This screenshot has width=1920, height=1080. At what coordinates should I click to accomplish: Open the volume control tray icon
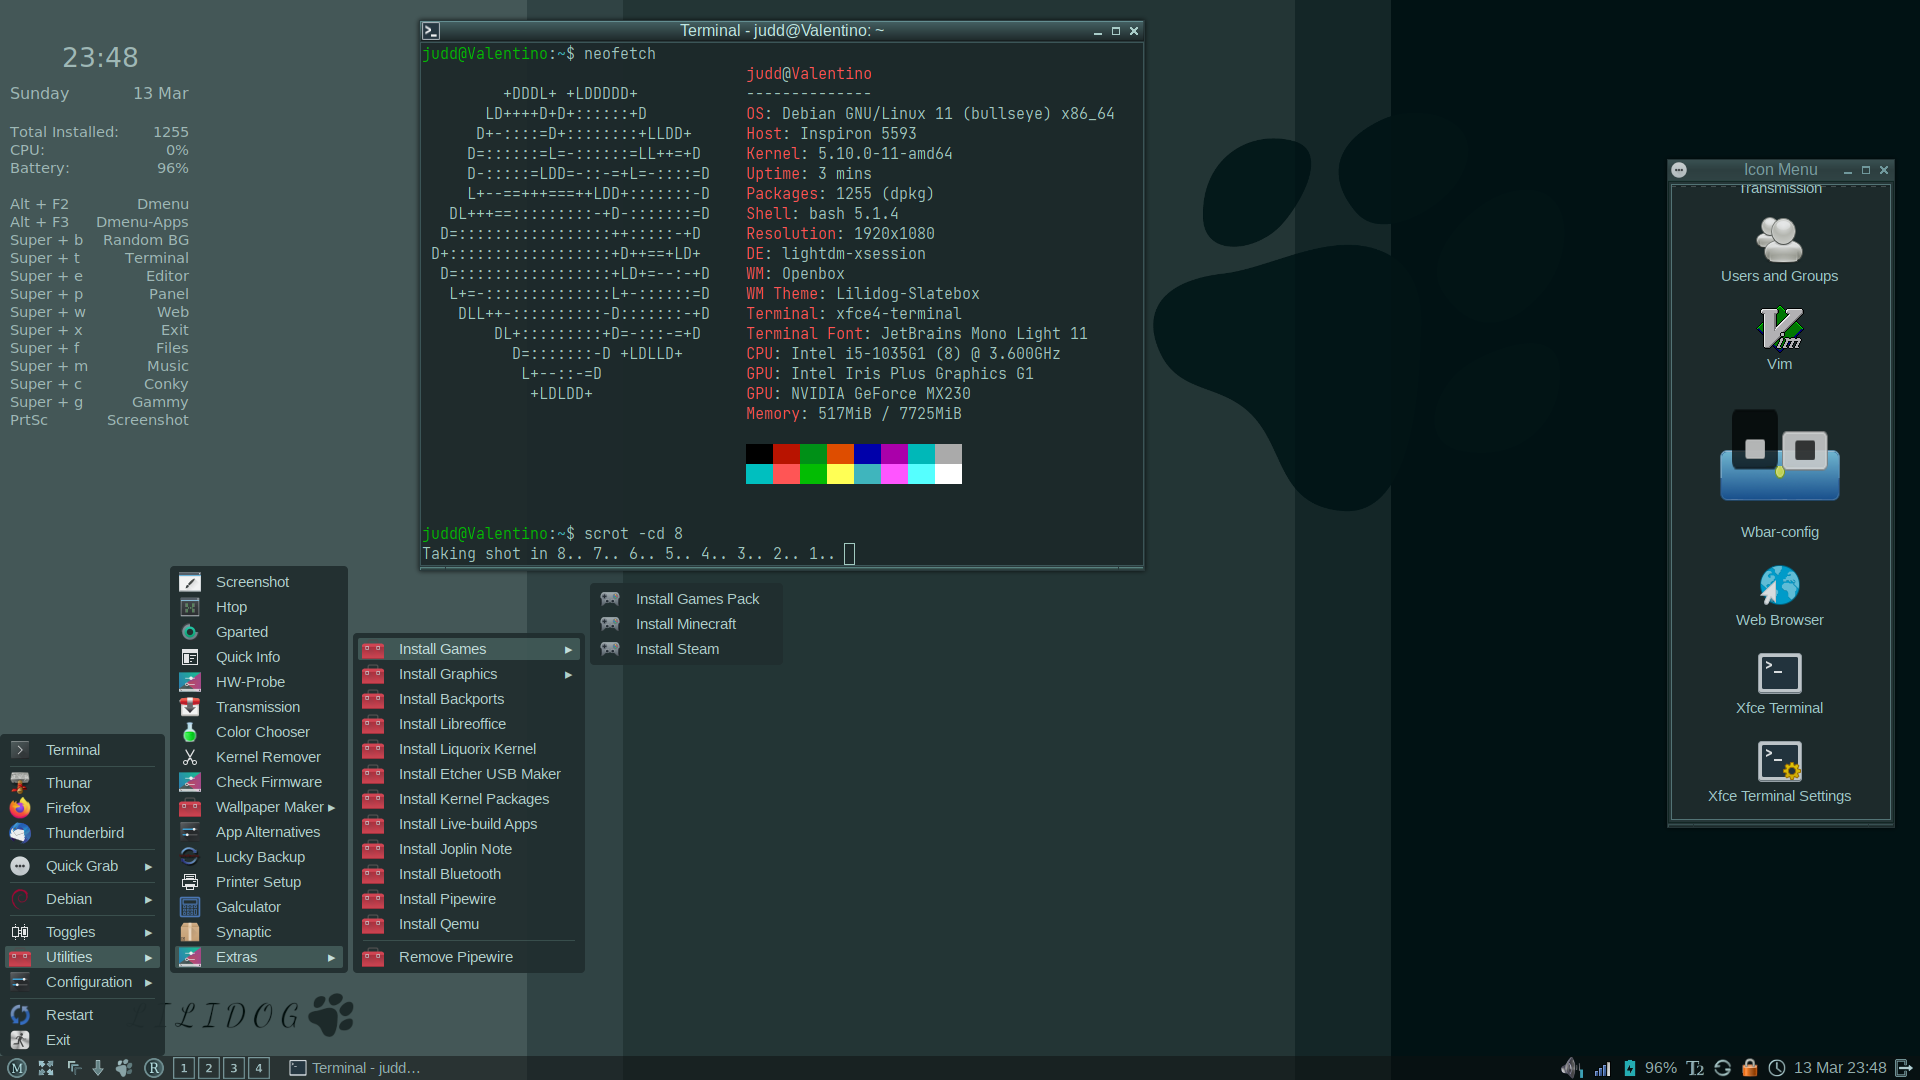coord(1572,1068)
